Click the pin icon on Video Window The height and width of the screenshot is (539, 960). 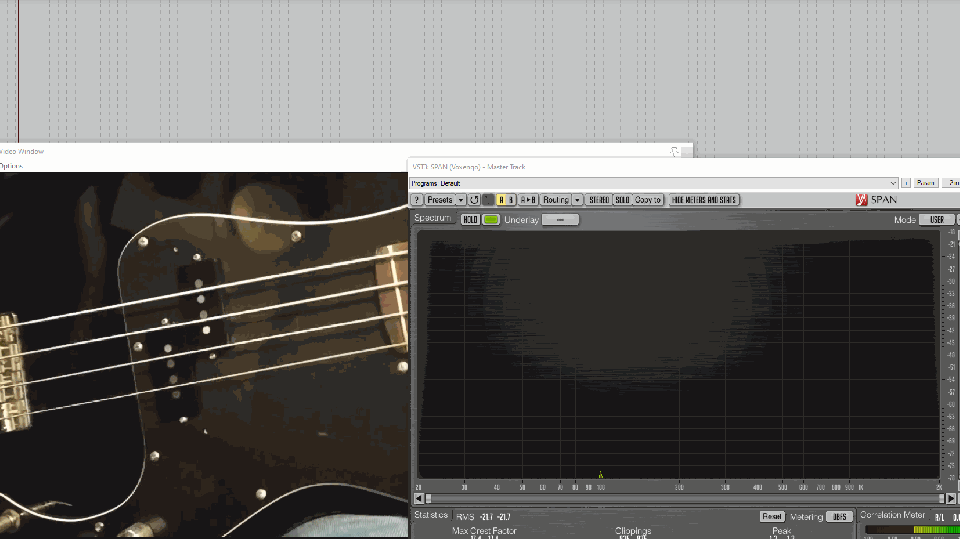[x=675, y=151]
